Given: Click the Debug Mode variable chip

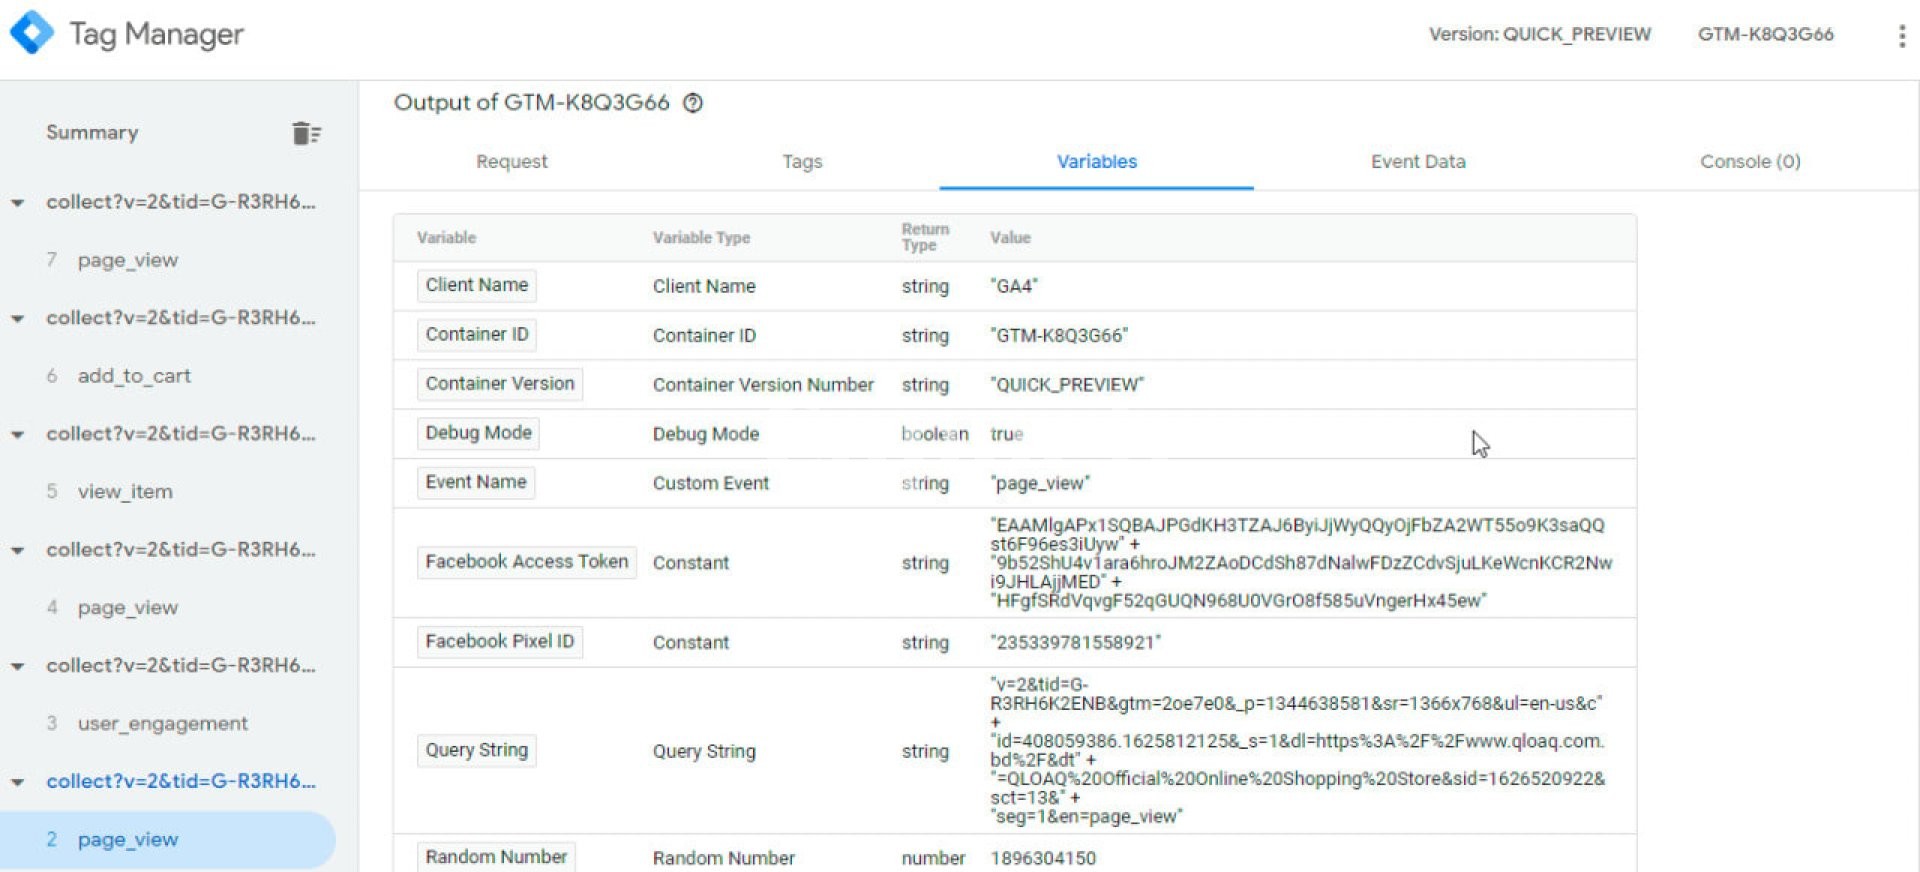Looking at the screenshot, I should pos(478,433).
